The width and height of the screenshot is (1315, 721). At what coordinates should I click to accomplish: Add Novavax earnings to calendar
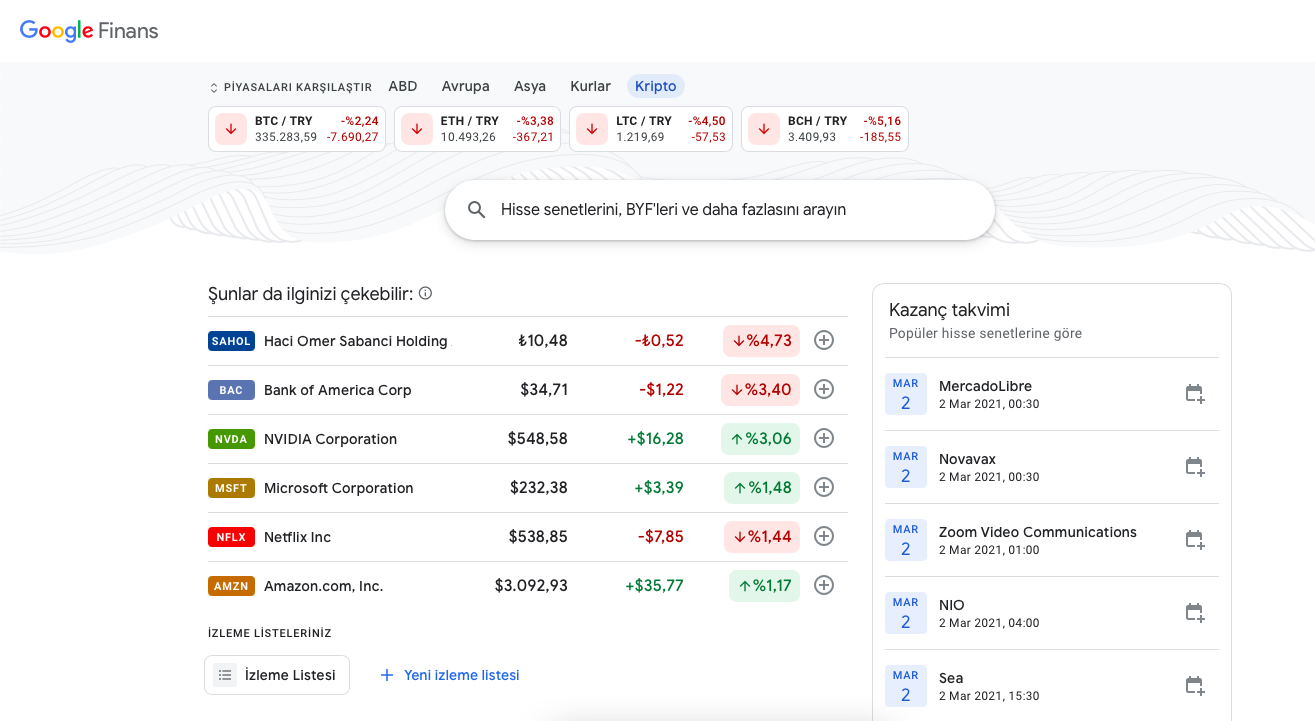coord(1195,467)
